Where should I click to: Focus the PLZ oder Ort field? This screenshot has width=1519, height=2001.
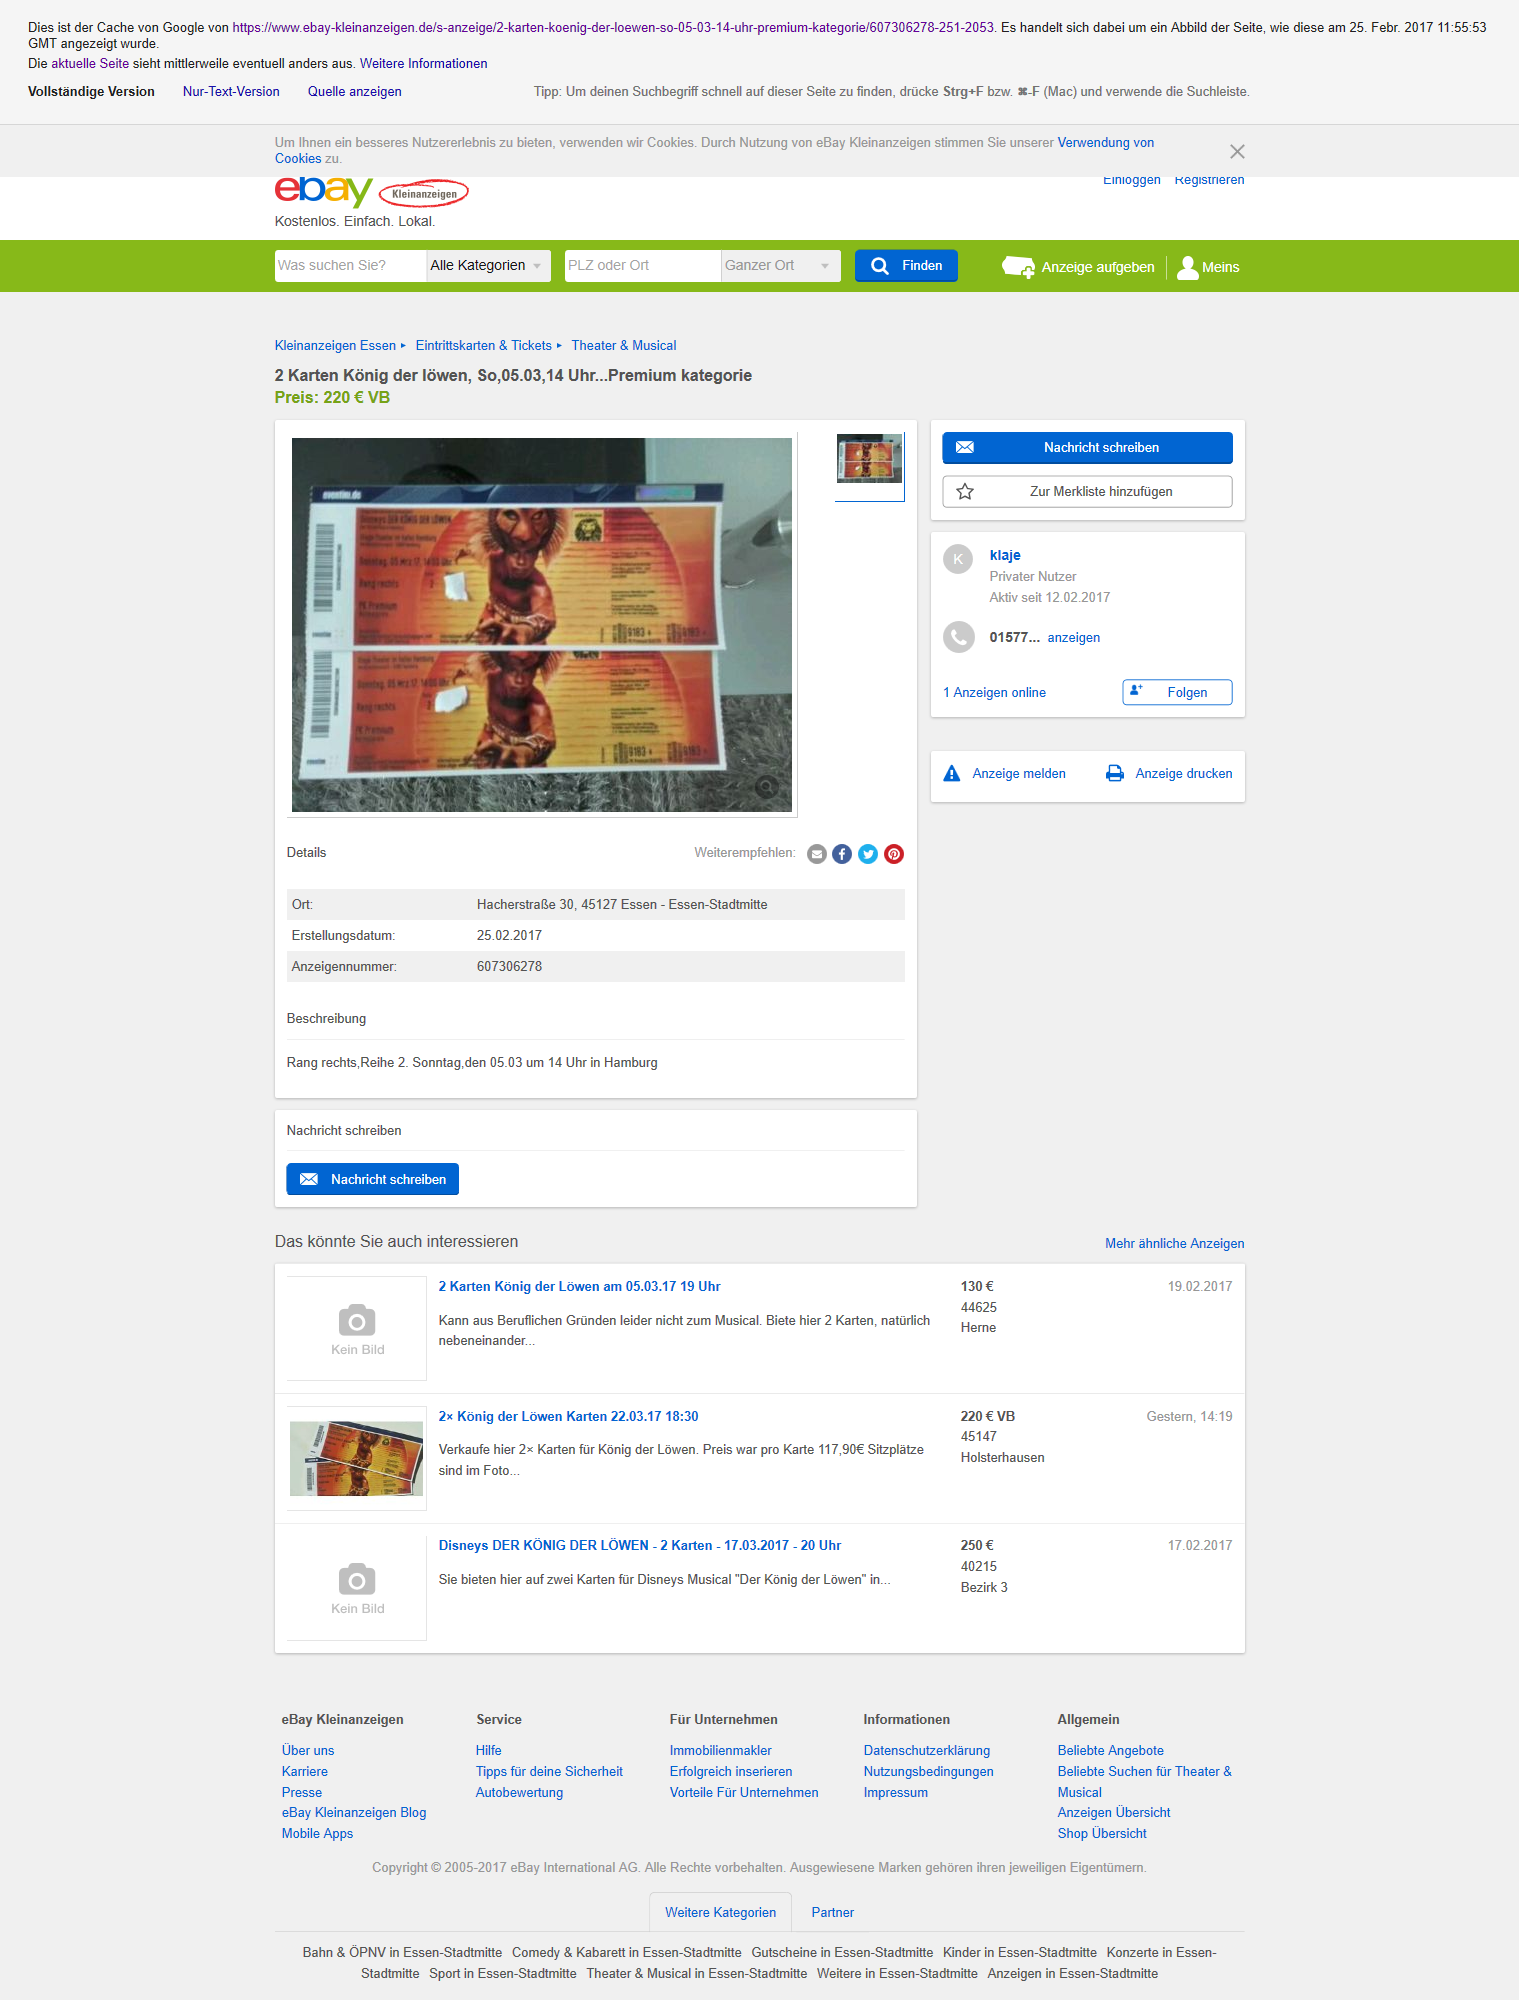point(642,266)
